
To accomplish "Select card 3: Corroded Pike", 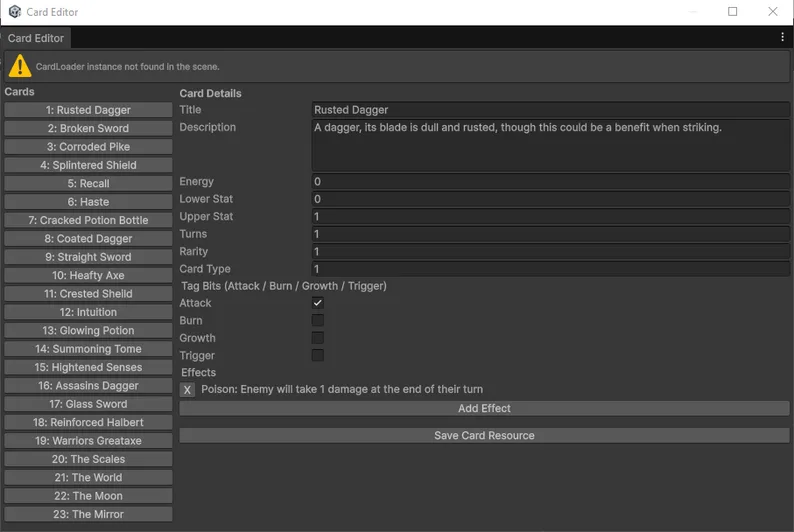I will [x=88, y=147].
